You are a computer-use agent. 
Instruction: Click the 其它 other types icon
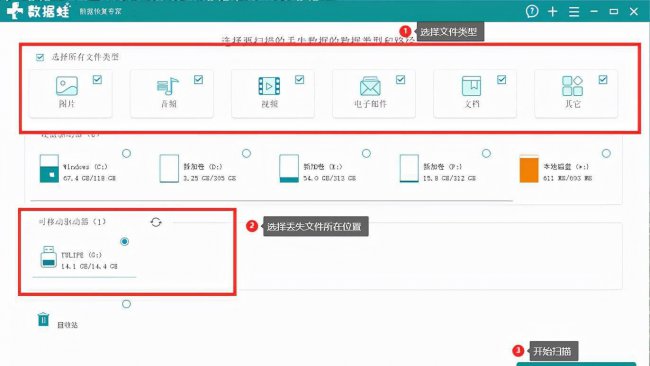572,86
